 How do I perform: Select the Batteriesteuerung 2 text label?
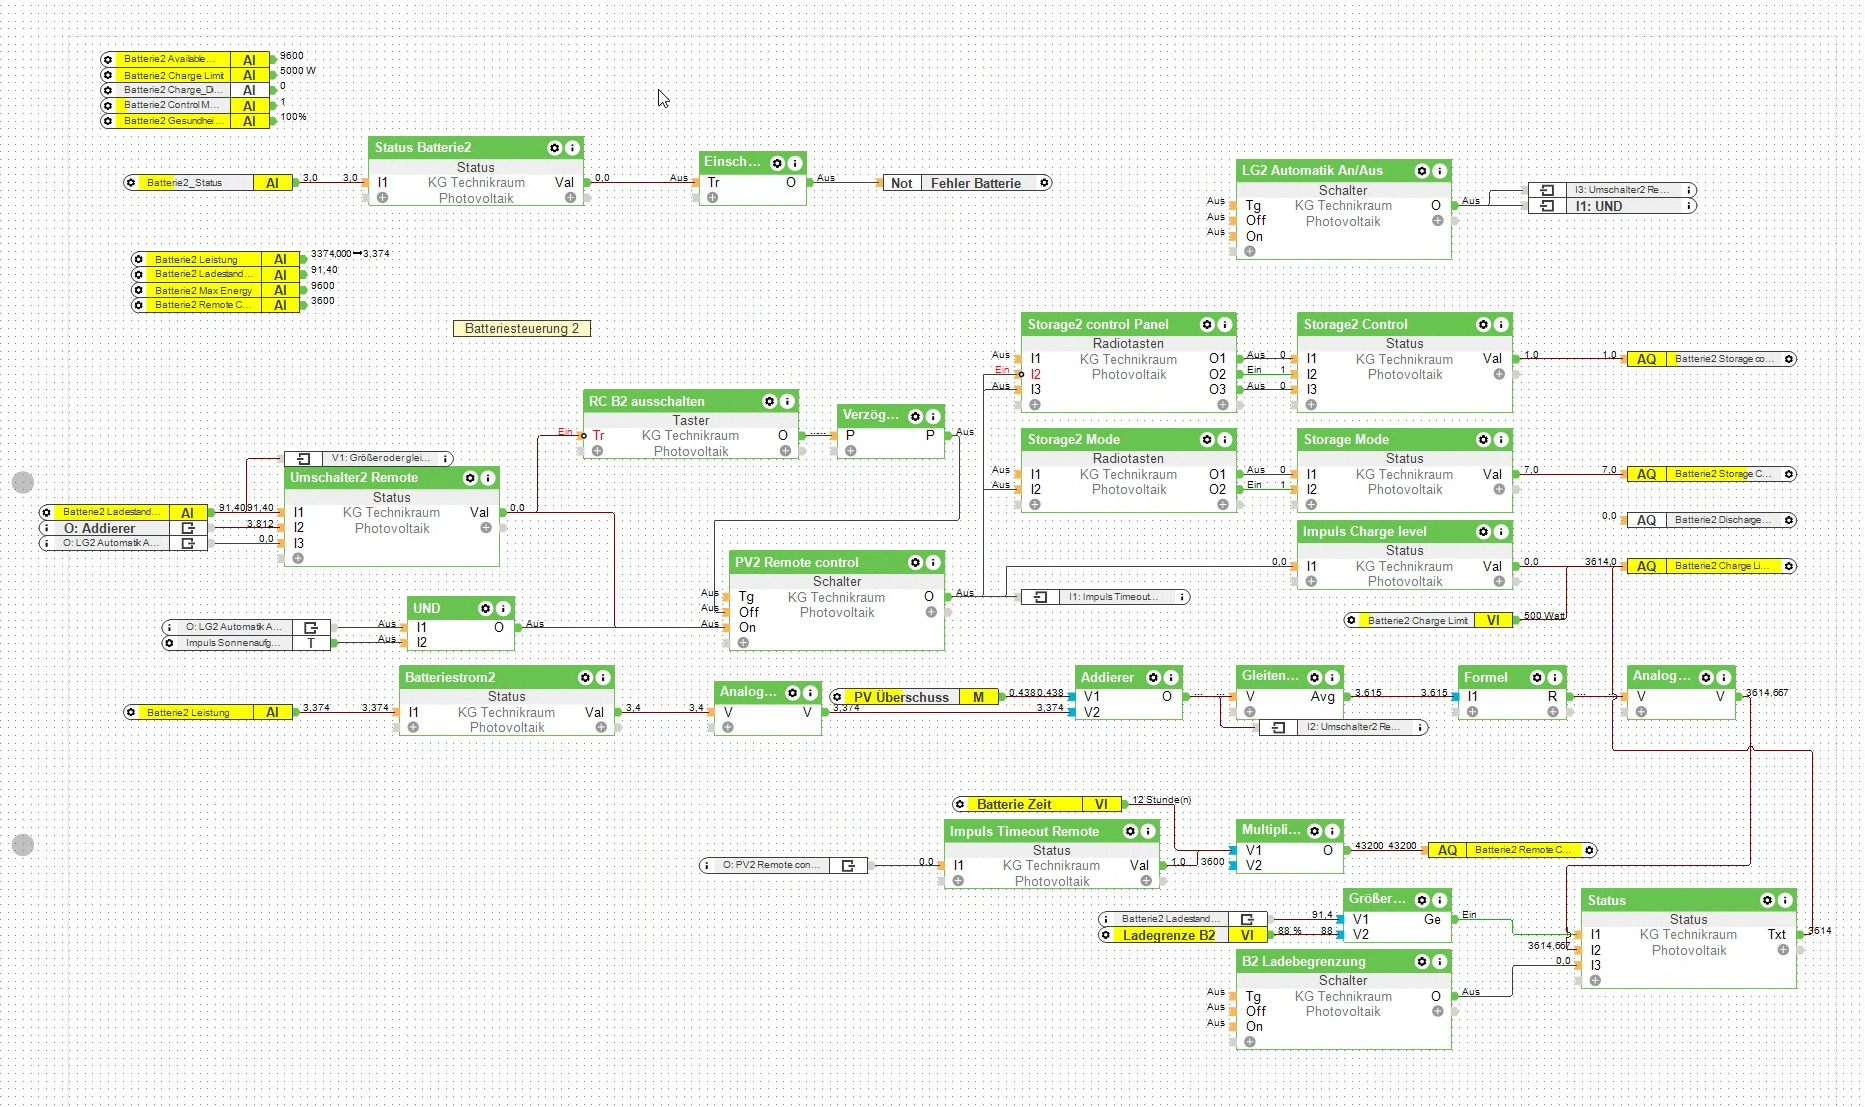pyautogui.click(x=522, y=329)
